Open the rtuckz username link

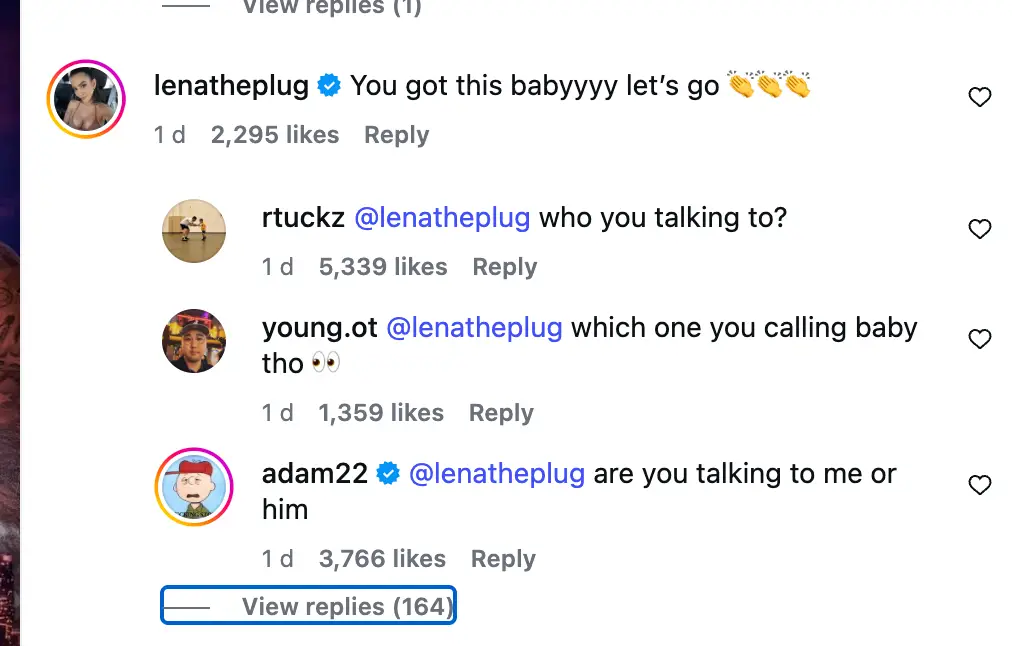(303, 217)
